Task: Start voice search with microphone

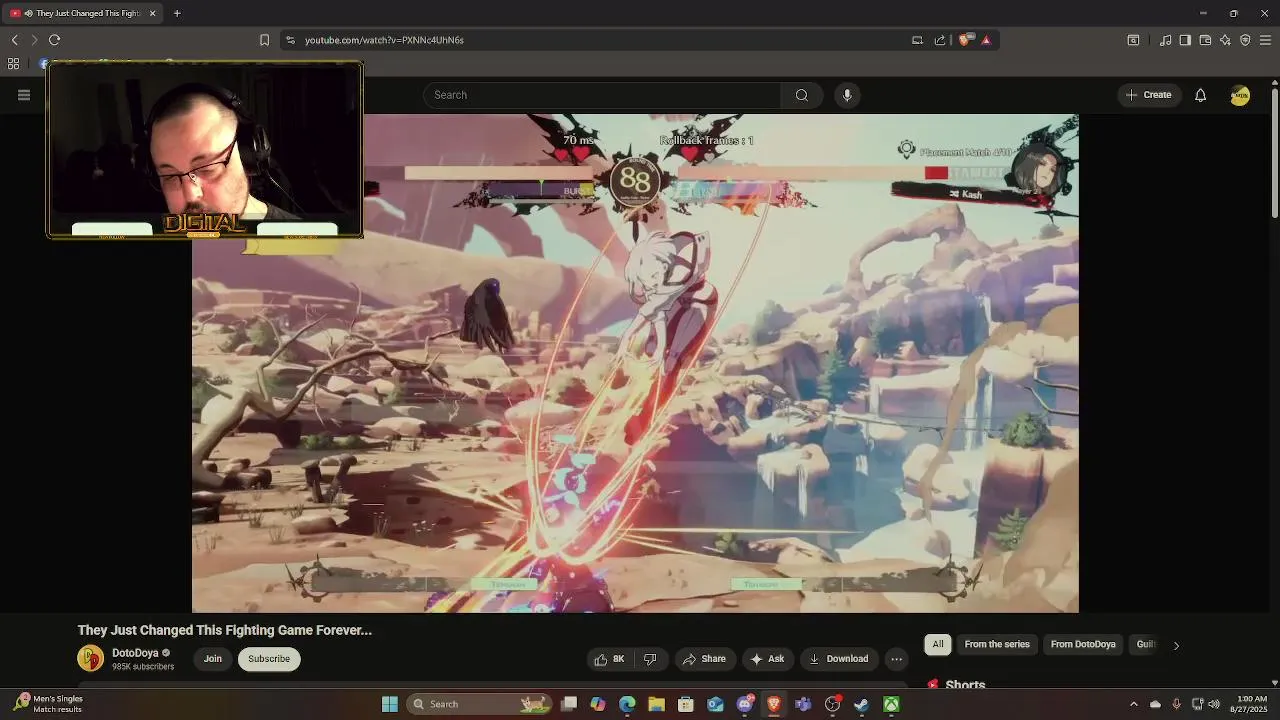Action: pos(847,95)
